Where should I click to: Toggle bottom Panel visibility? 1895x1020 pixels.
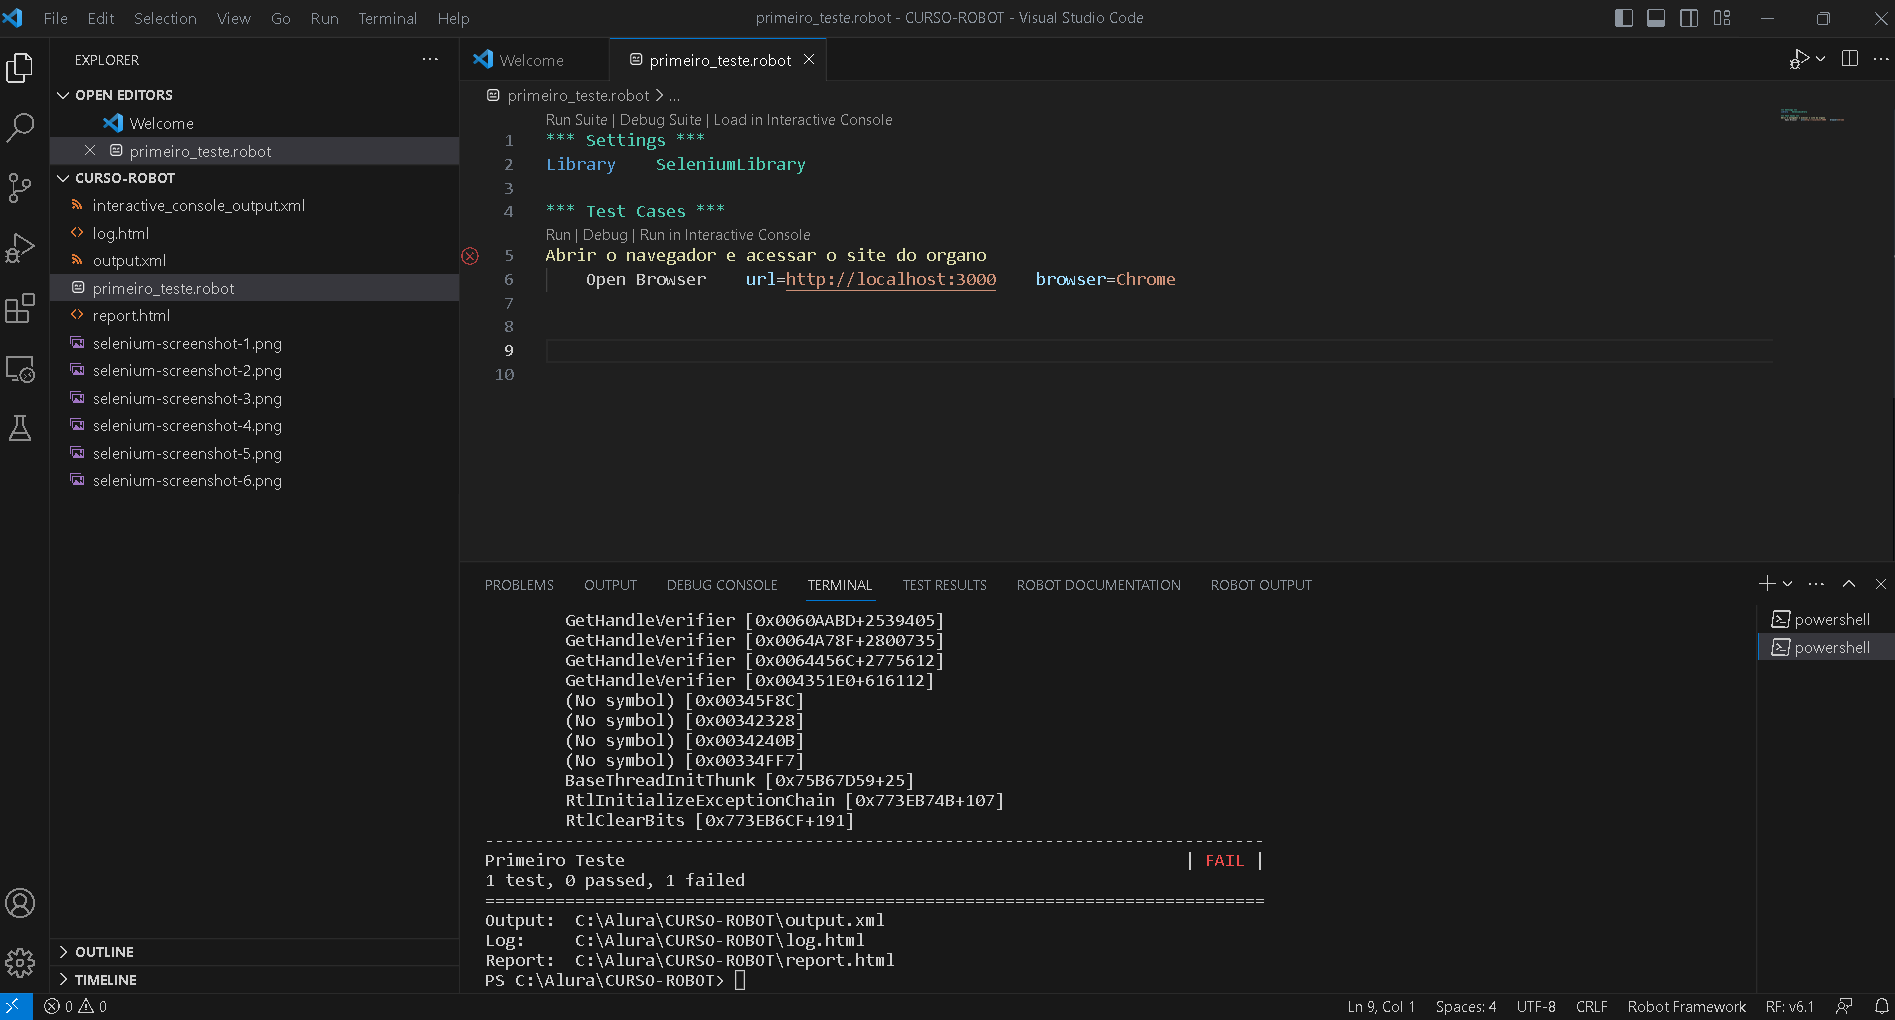click(1656, 18)
